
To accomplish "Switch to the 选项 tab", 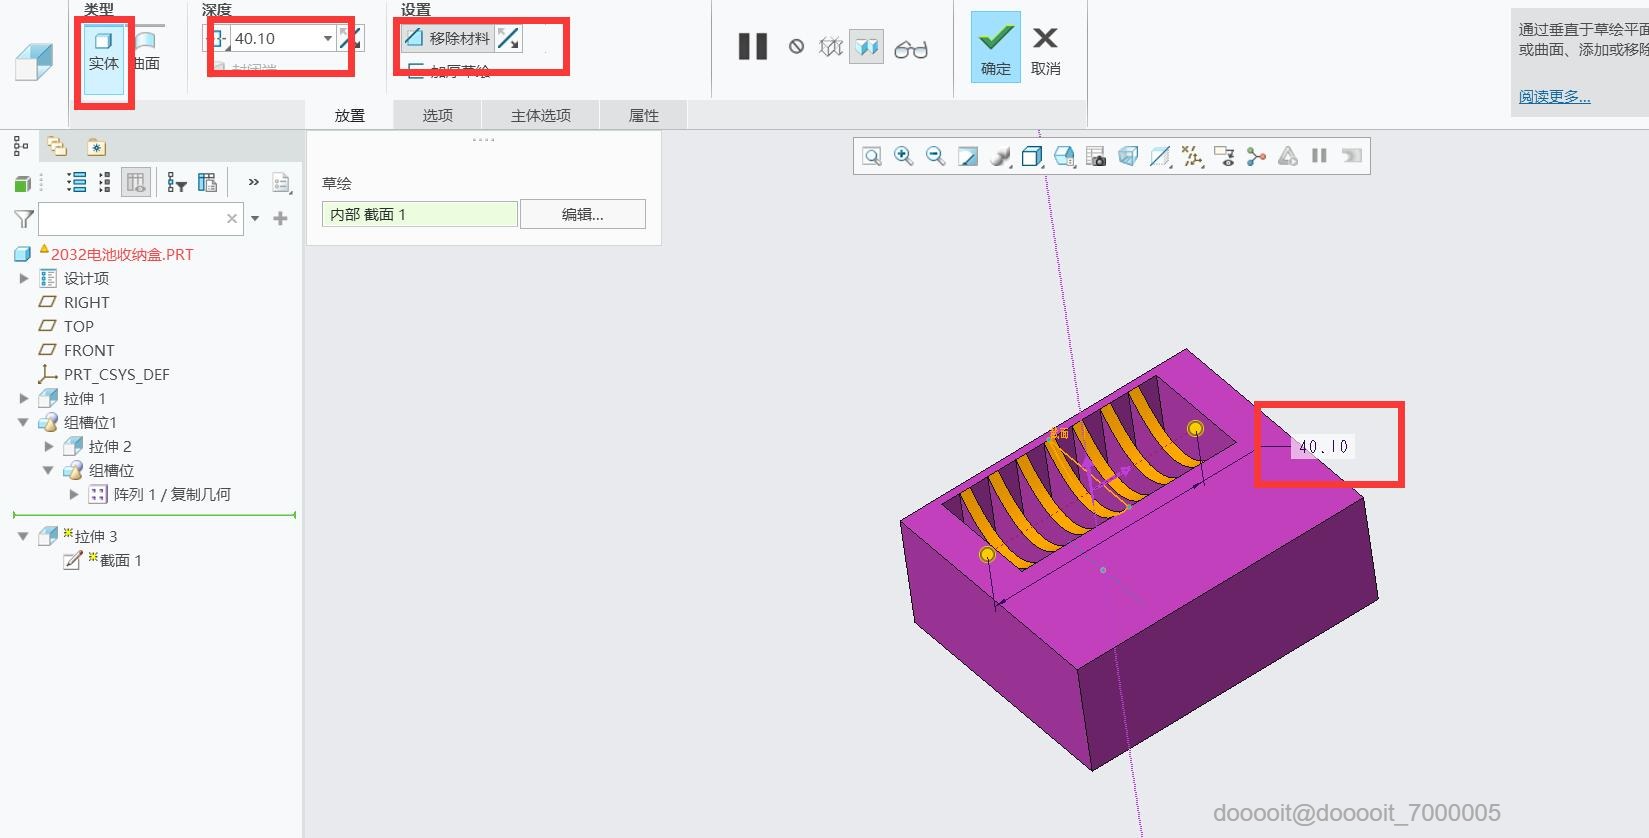I will (x=437, y=115).
